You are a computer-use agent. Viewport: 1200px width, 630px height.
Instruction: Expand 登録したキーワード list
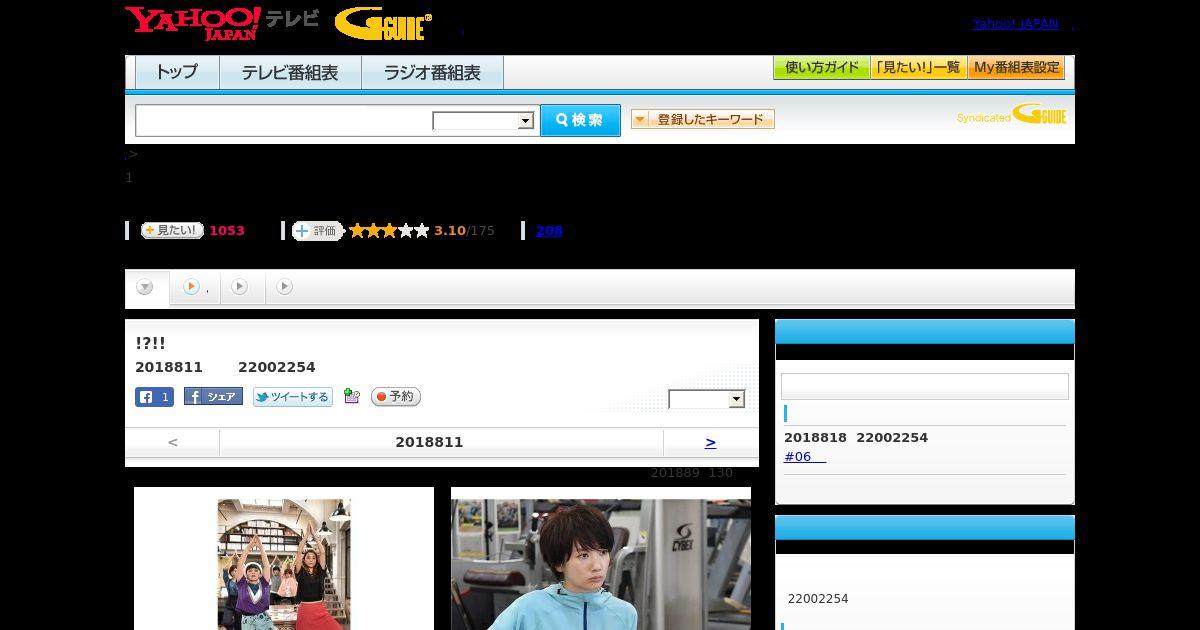(703, 119)
